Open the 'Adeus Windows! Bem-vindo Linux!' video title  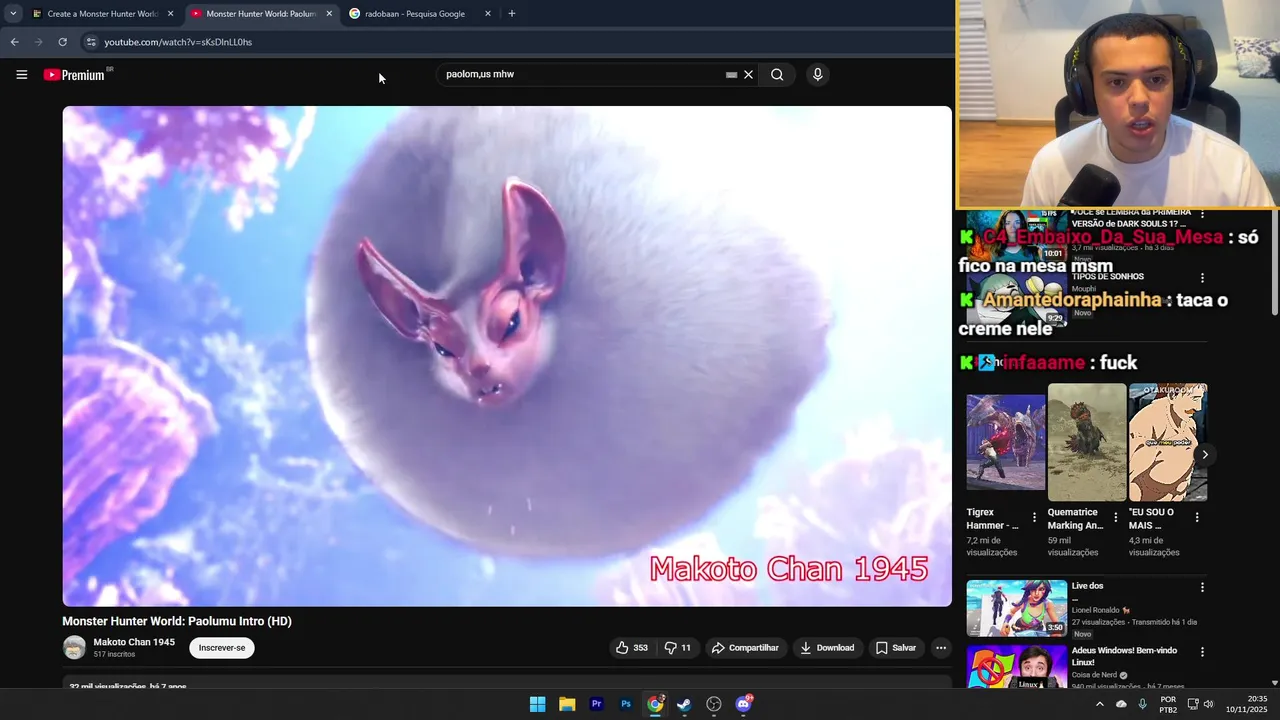[1124, 656]
